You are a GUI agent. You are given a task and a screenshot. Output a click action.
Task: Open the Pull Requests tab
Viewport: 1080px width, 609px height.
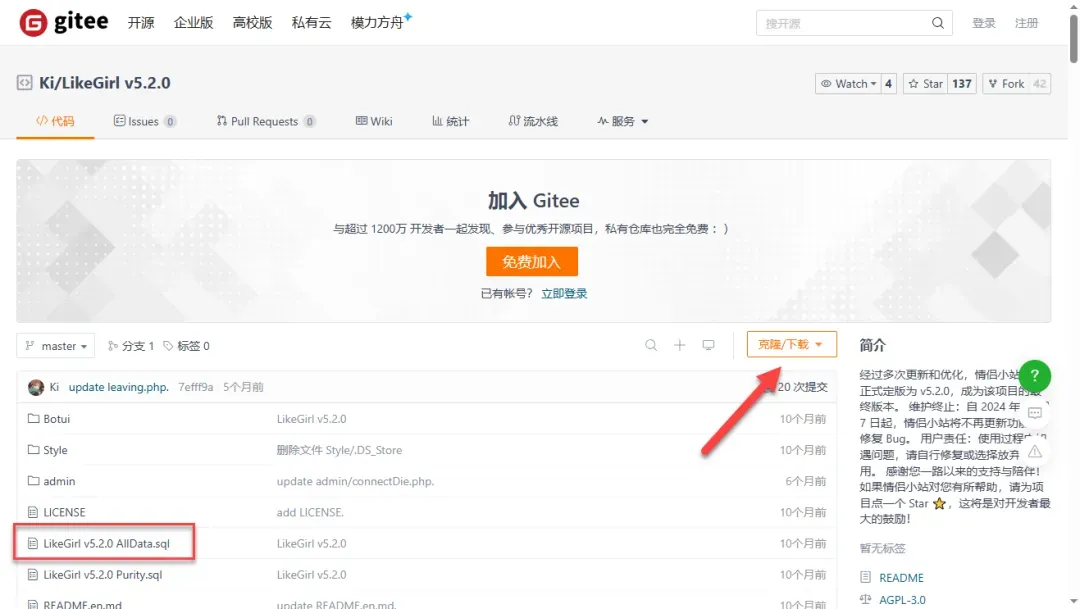click(266, 121)
